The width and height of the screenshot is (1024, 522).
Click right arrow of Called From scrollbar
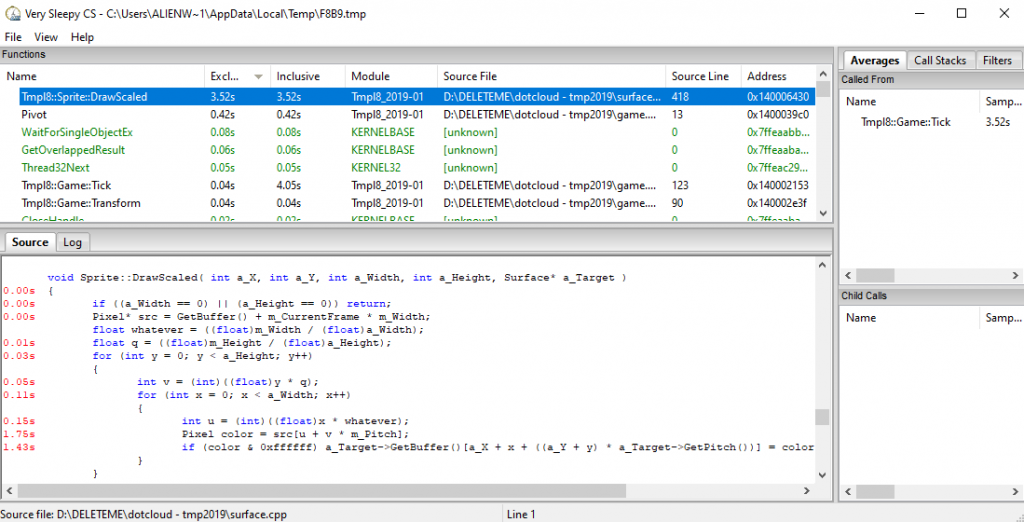click(x=1016, y=275)
